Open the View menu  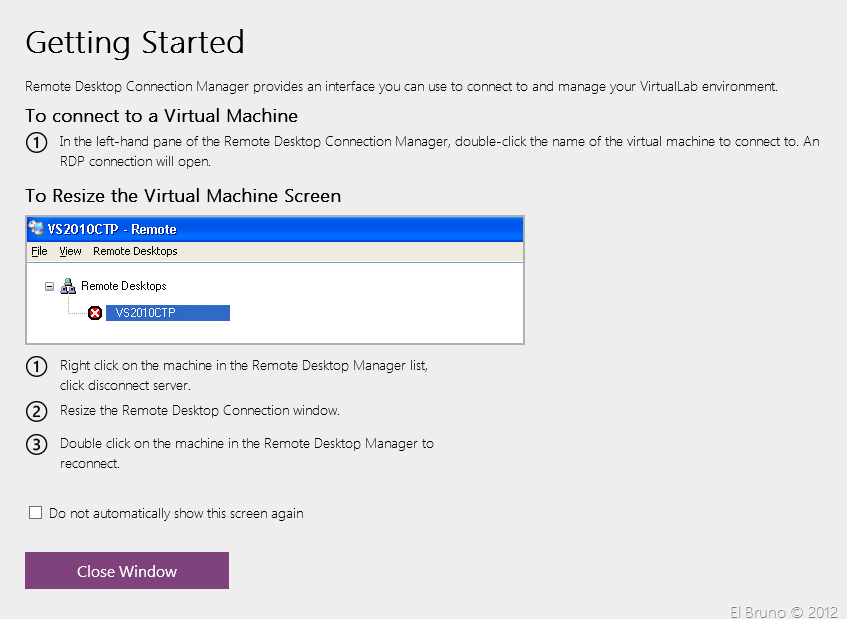70,251
